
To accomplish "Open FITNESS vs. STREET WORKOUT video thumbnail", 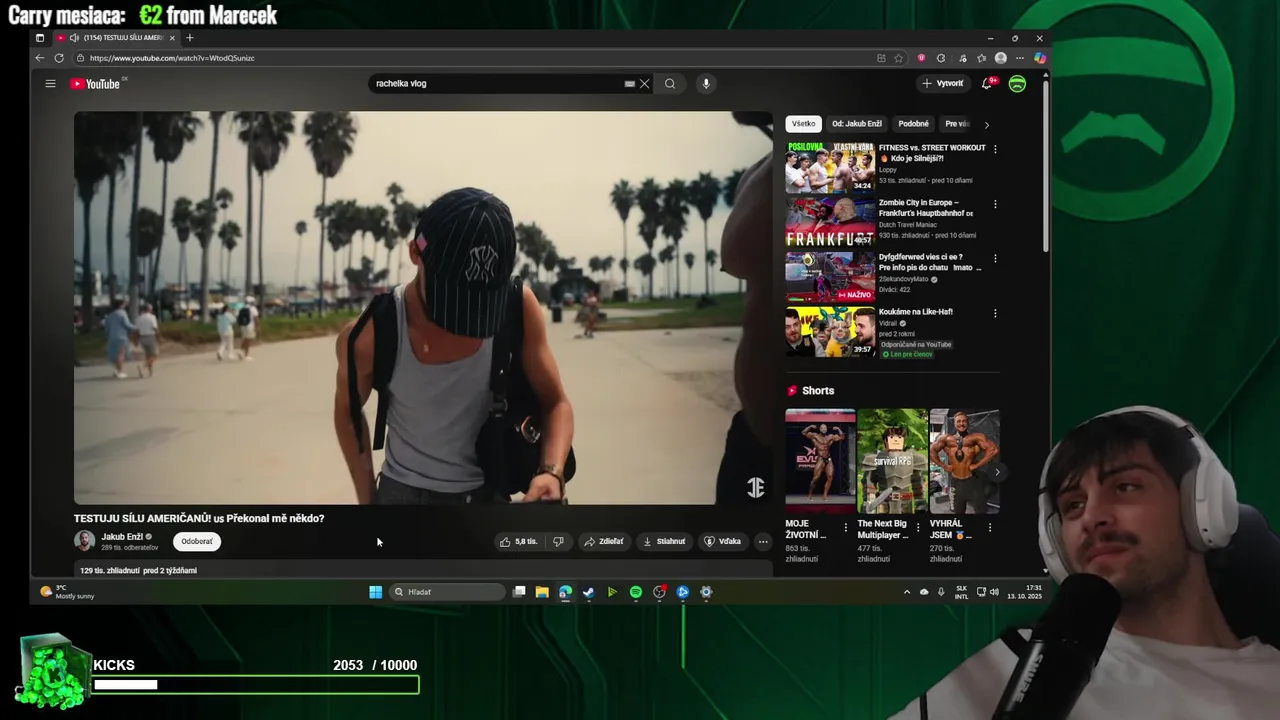I will pyautogui.click(x=830, y=167).
